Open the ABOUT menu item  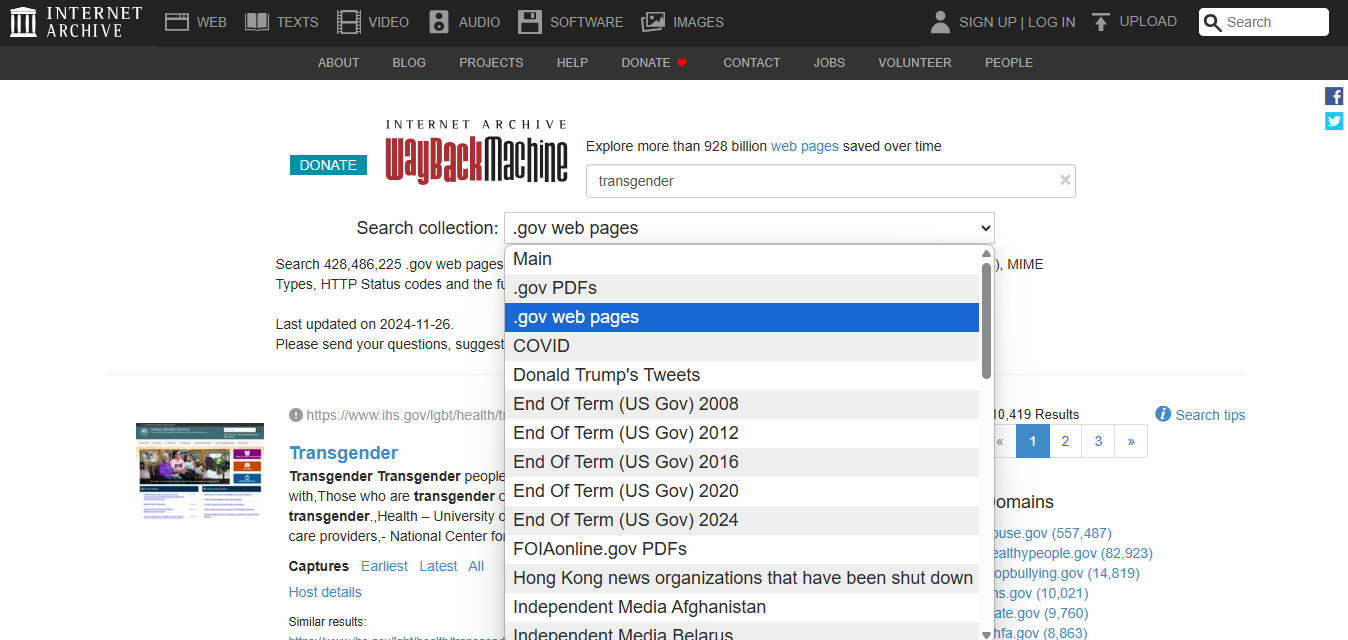click(x=338, y=62)
